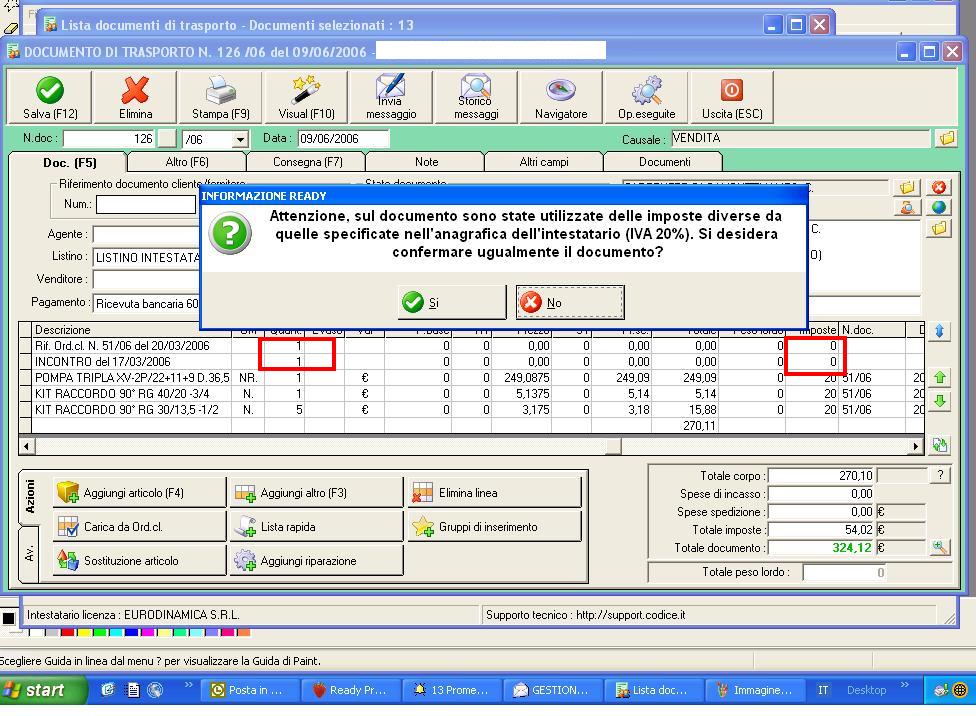Select the red color swatch in Paint palette
The height and width of the screenshot is (716, 976).
(67, 633)
